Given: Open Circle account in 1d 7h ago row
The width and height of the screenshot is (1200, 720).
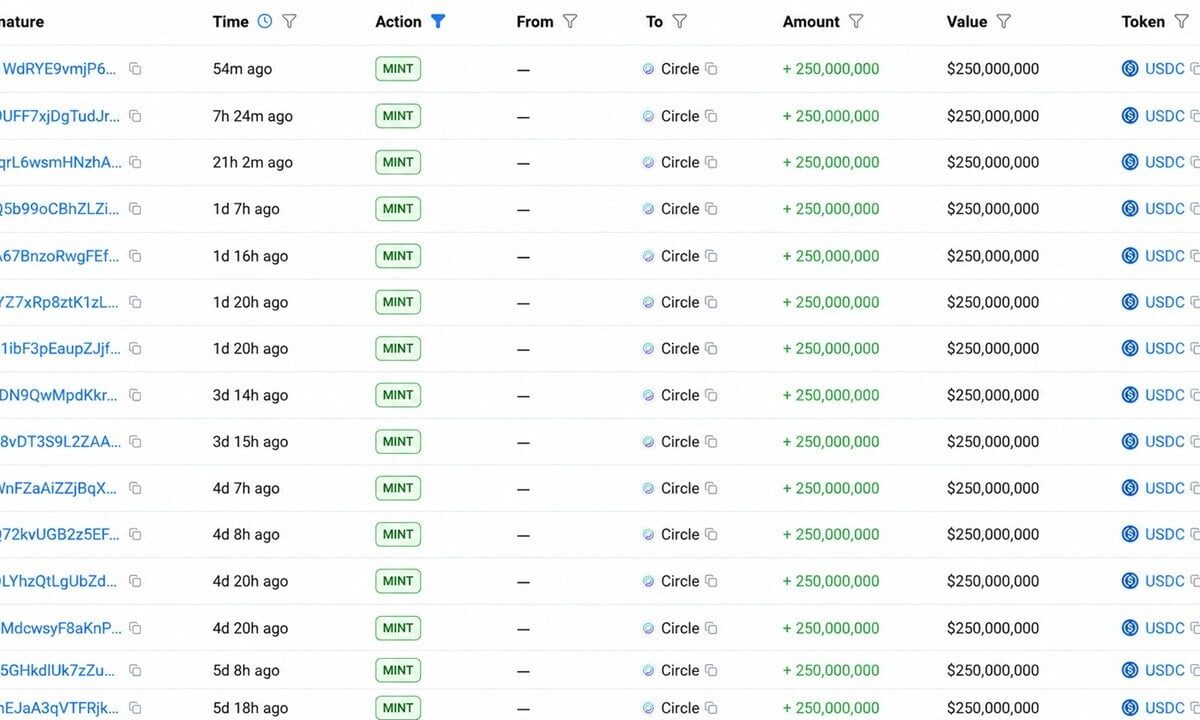Looking at the screenshot, I should pos(680,209).
